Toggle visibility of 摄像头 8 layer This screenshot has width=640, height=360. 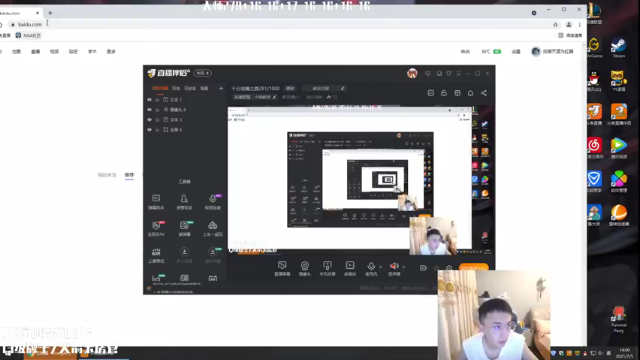pyautogui.click(x=149, y=110)
